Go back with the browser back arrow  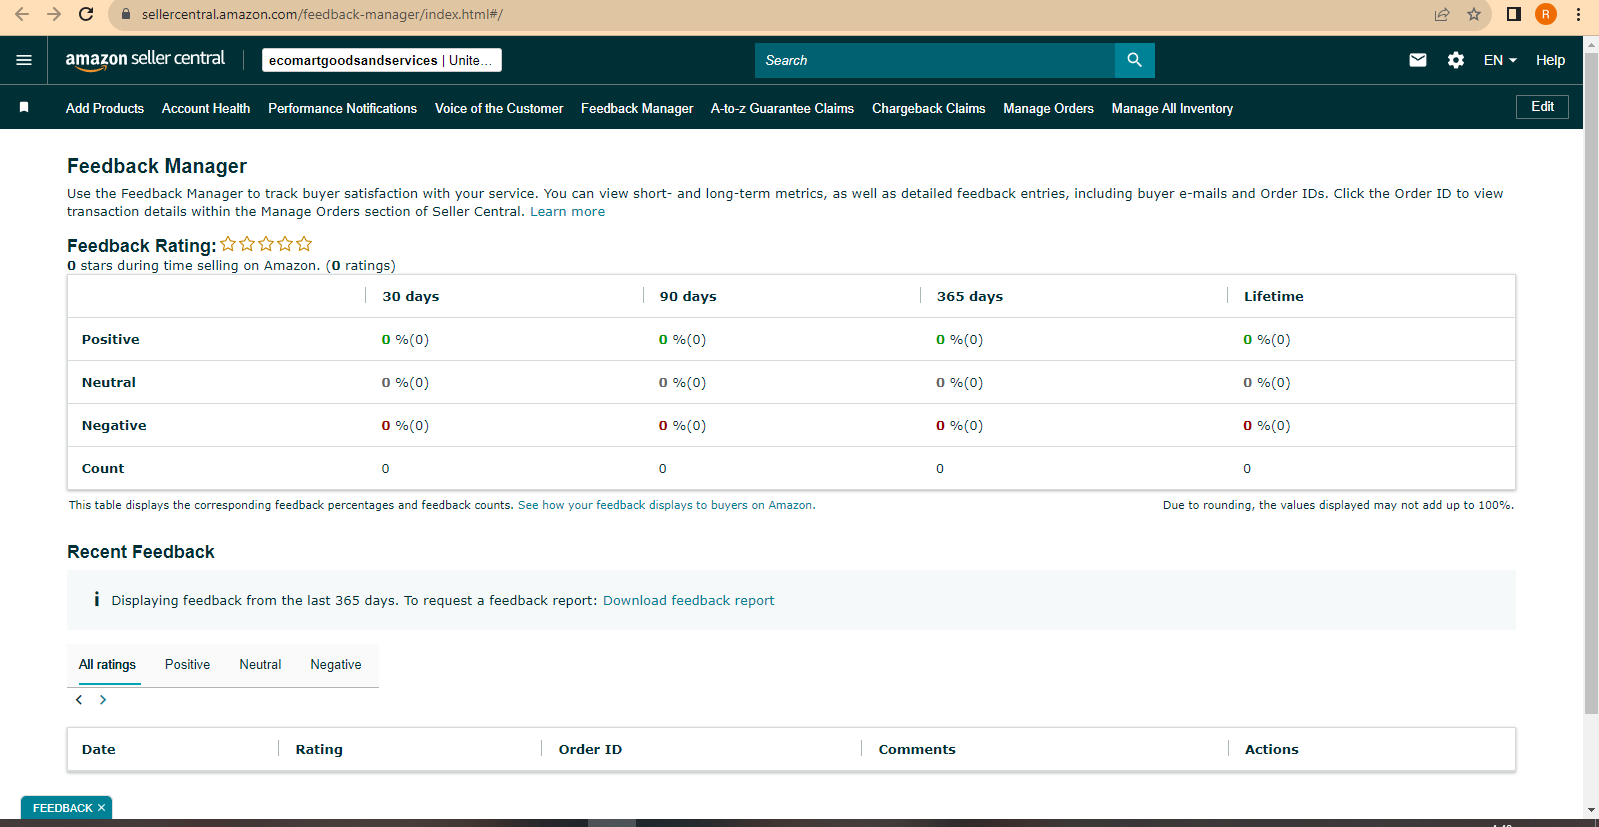click(22, 14)
